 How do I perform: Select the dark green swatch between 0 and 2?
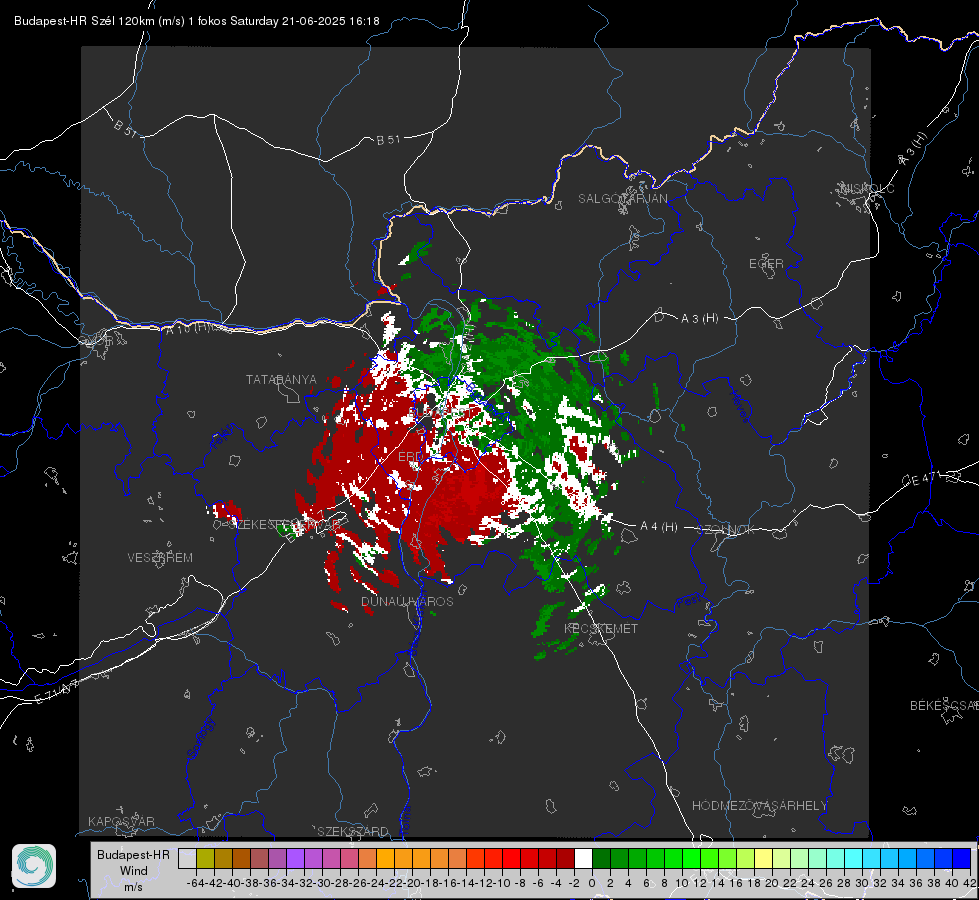pyautogui.click(x=601, y=858)
